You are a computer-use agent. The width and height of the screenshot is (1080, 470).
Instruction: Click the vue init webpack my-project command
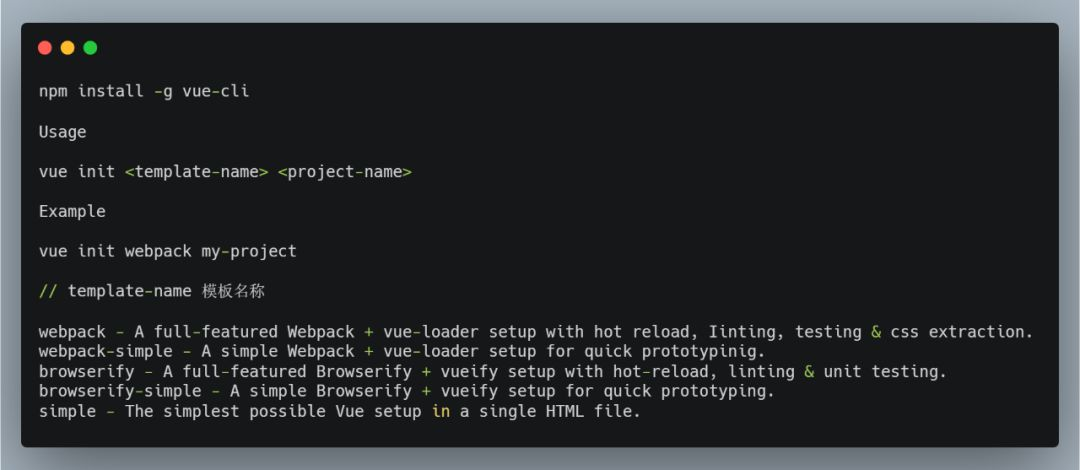click(x=167, y=252)
